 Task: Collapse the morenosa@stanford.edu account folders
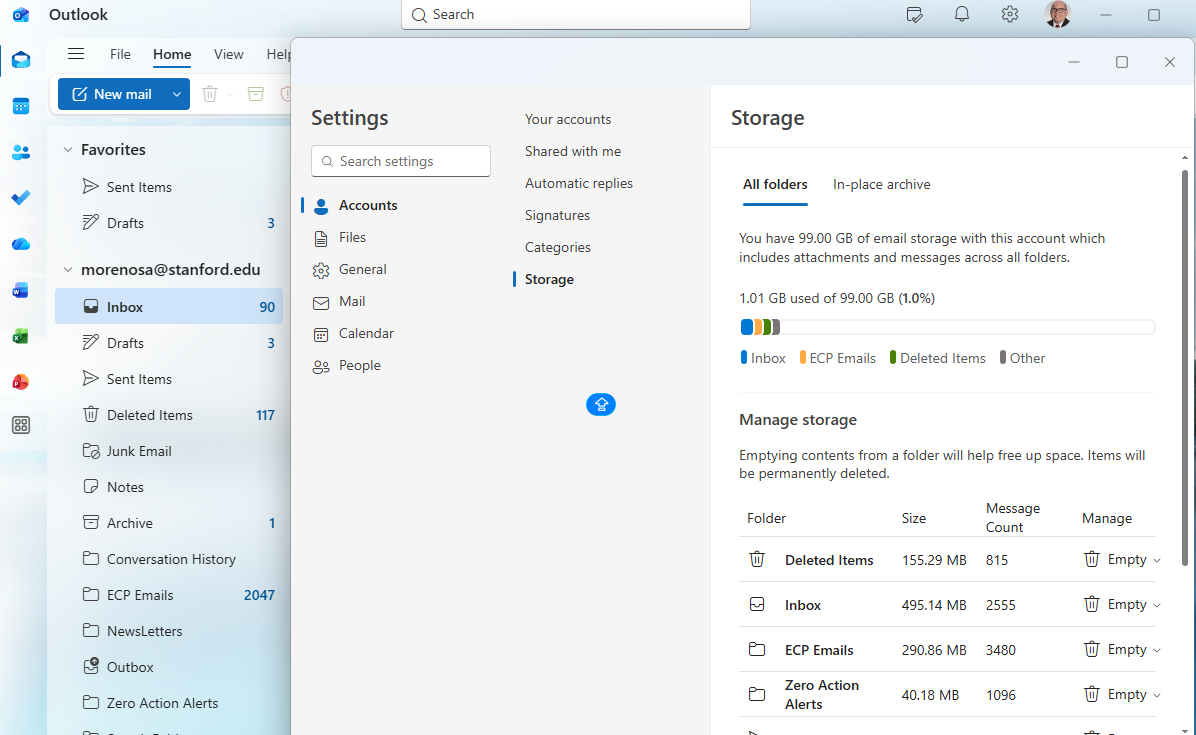coord(68,269)
